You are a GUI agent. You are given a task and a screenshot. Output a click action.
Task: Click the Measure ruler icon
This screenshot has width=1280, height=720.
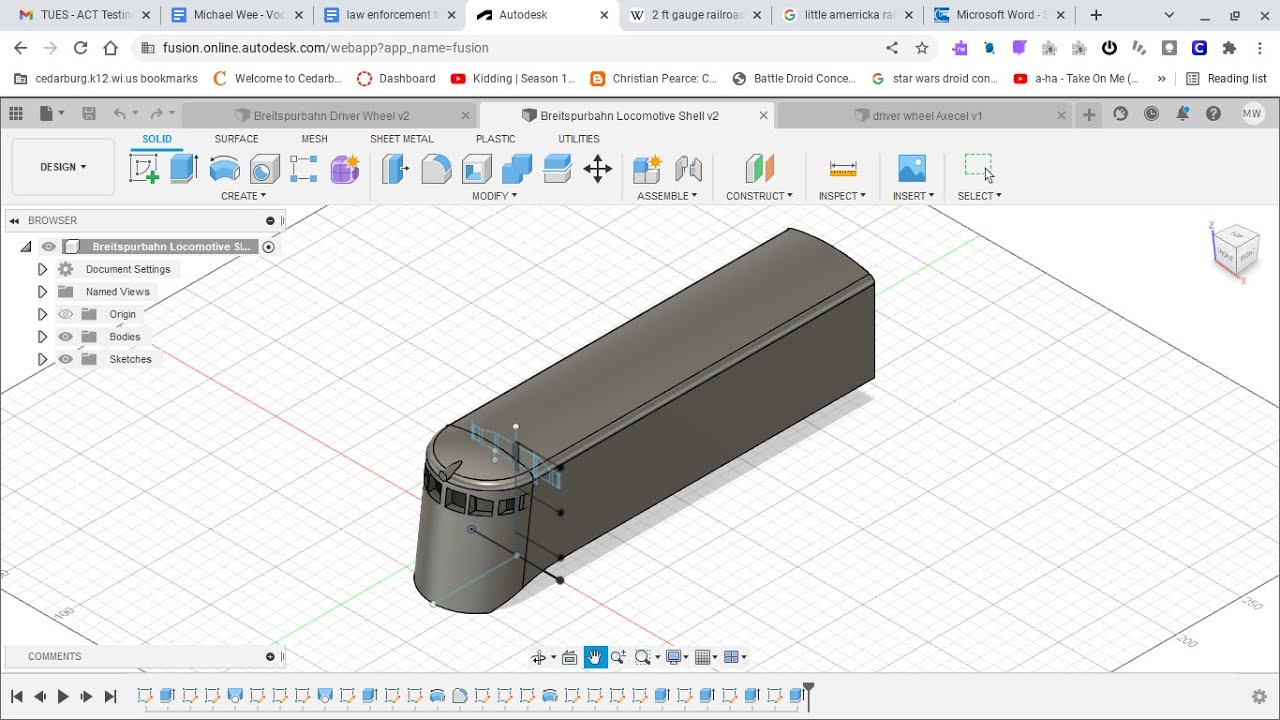pos(843,168)
